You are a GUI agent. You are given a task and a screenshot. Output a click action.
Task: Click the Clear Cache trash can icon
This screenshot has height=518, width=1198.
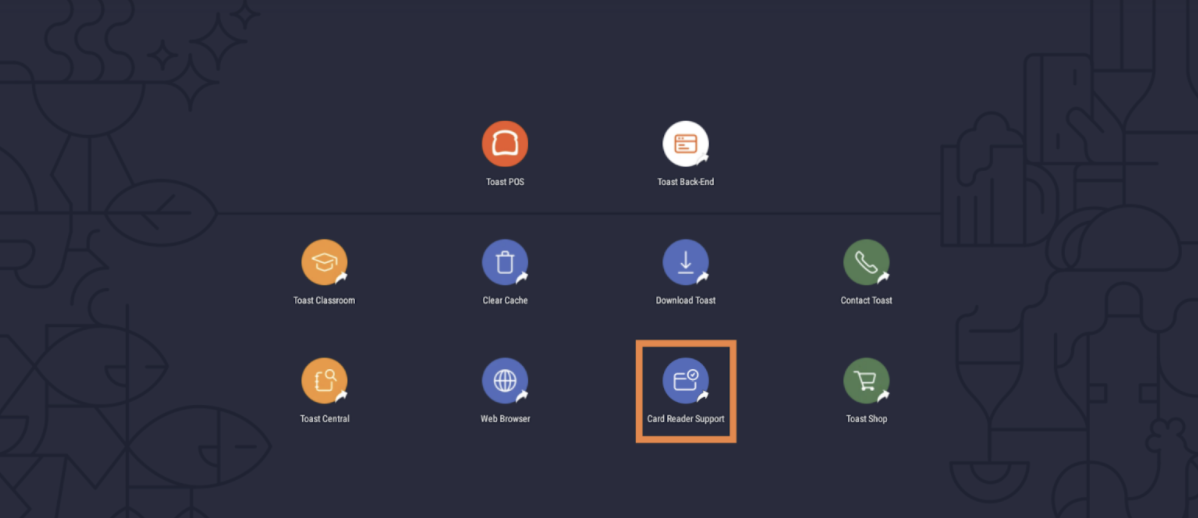pos(505,263)
